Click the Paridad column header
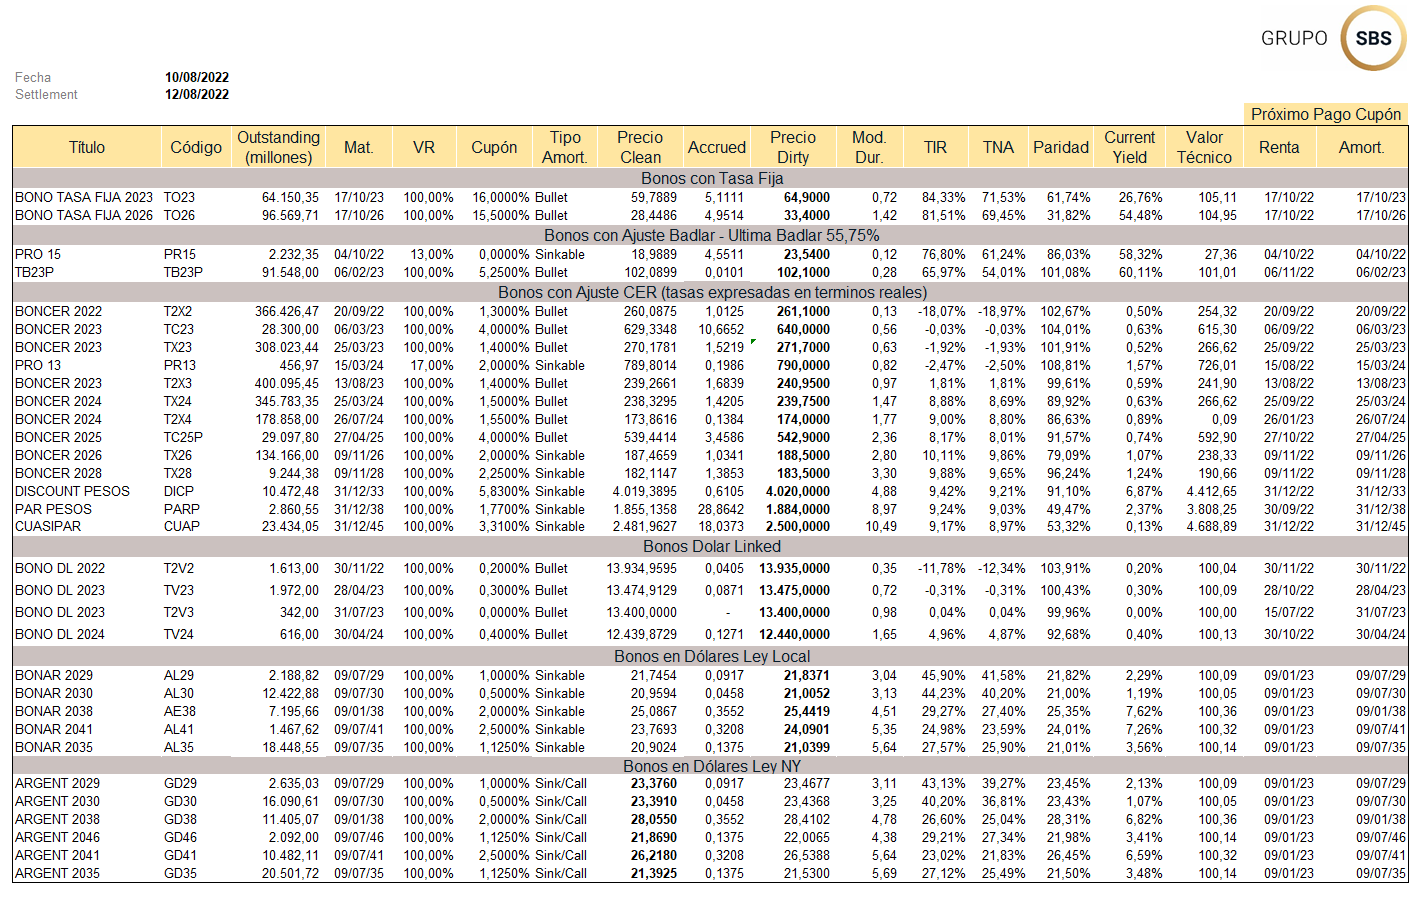The width and height of the screenshot is (1421, 899). (x=1061, y=147)
